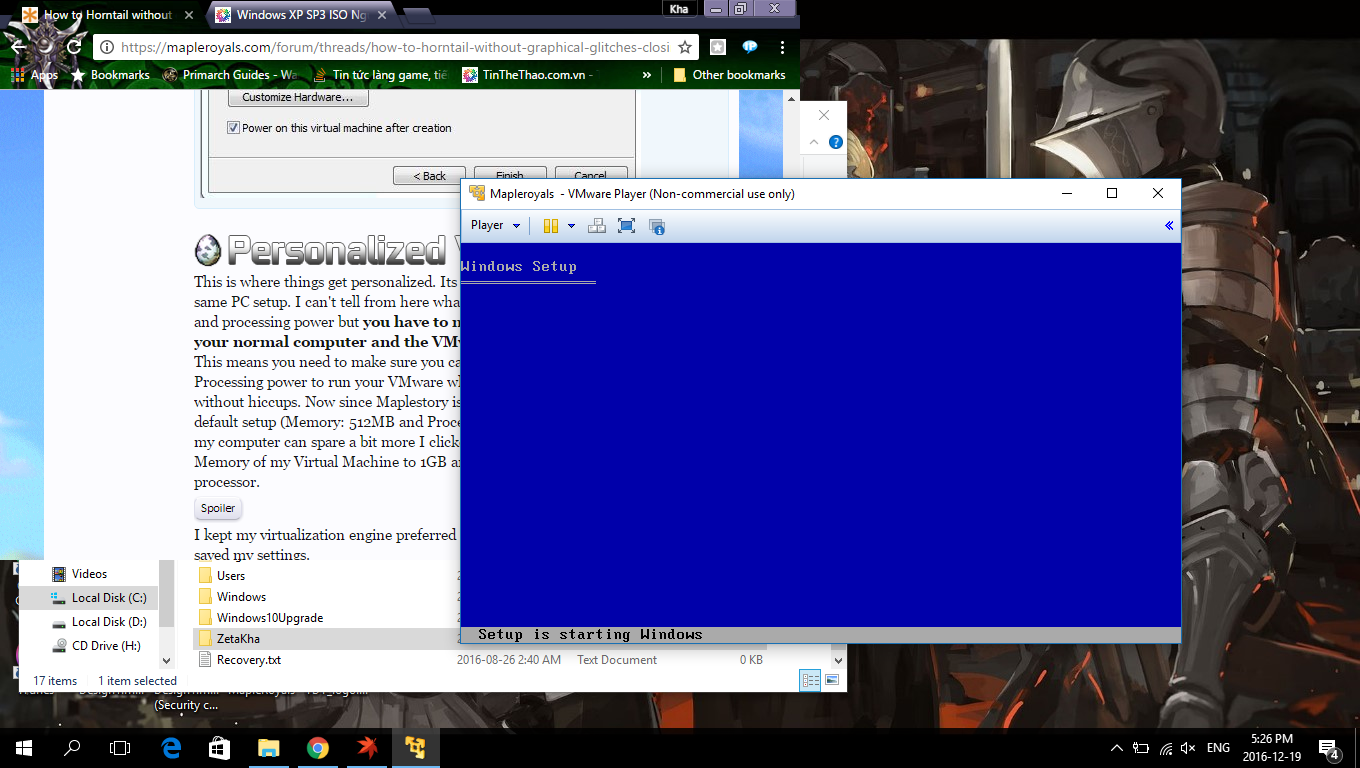This screenshot has height=768, width=1360.
Task: Switch VMware to Unity mode
Action: (657, 226)
